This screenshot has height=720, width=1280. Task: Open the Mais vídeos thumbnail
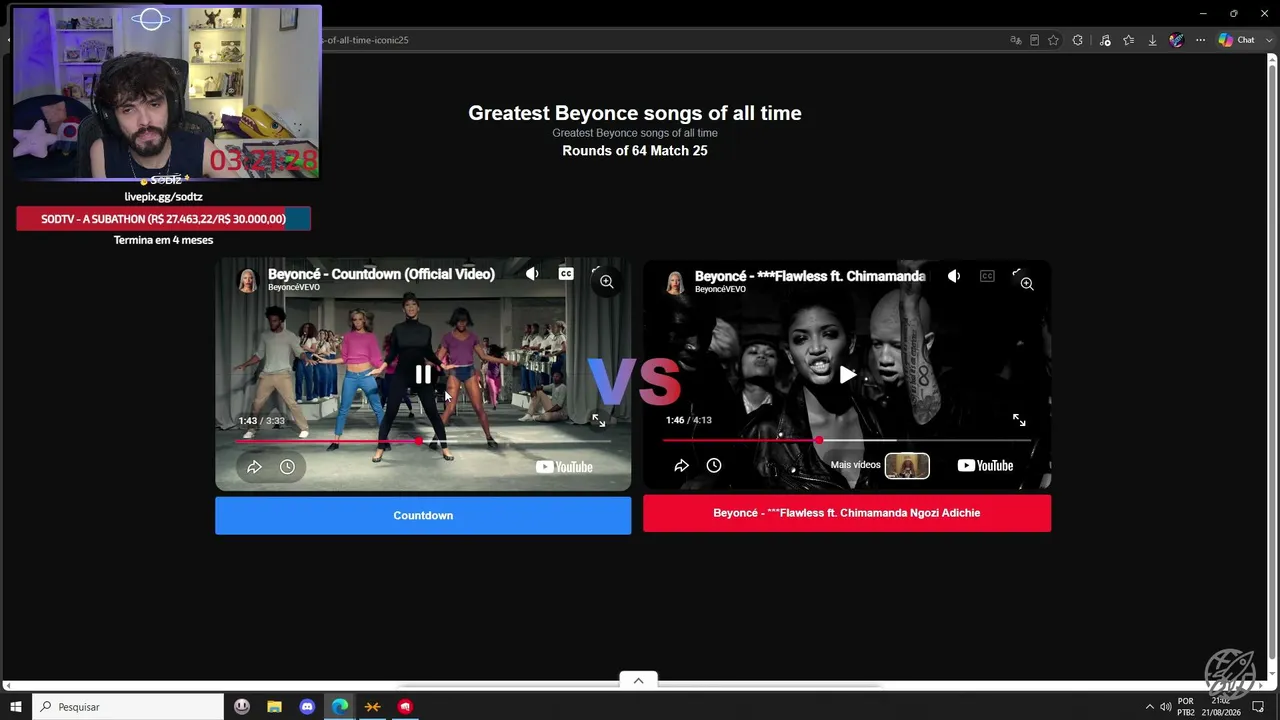[907, 466]
